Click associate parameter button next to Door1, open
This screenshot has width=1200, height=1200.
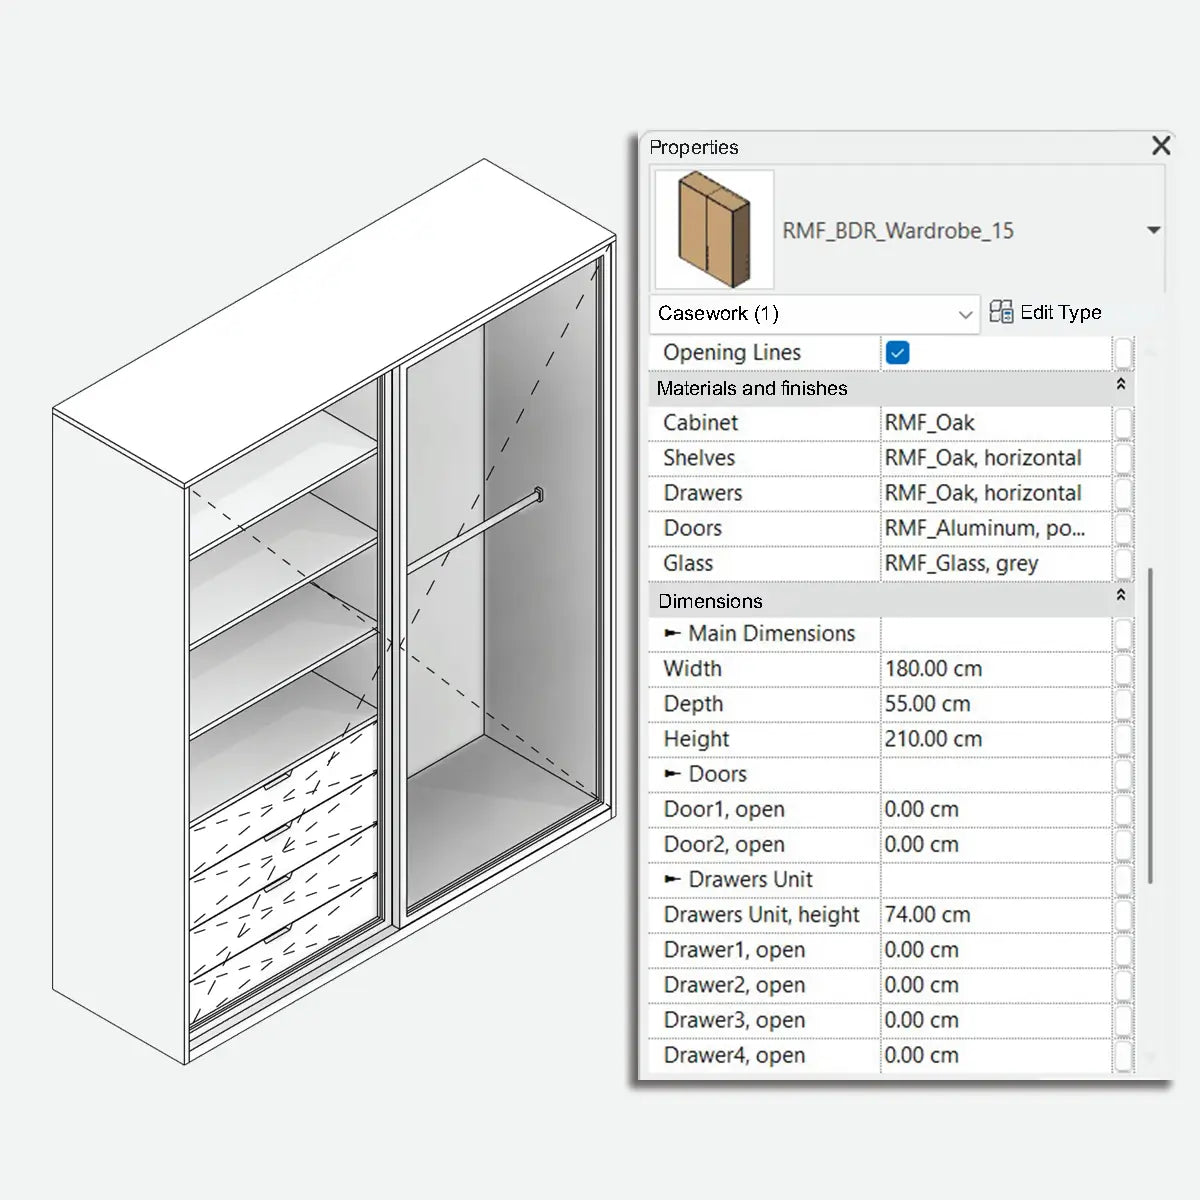coord(1124,809)
